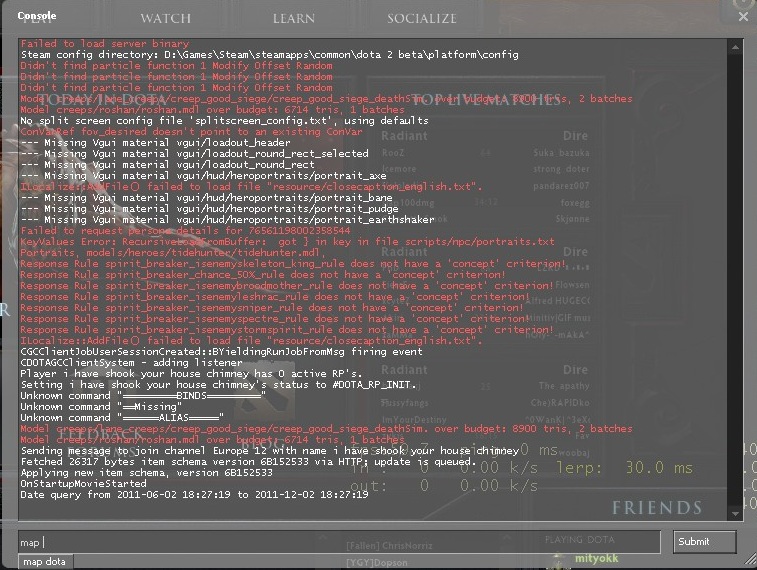Screen dimensions: 757x570
Task: Click the Console title text
Action: point(37,15)
